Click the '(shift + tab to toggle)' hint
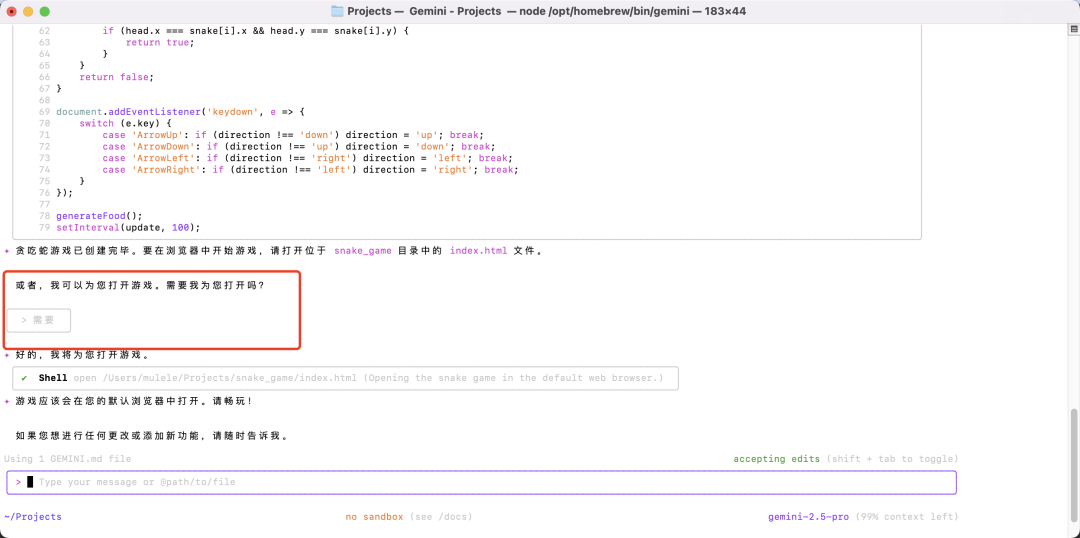This screenshot has width=1080, height=538. 892,459
